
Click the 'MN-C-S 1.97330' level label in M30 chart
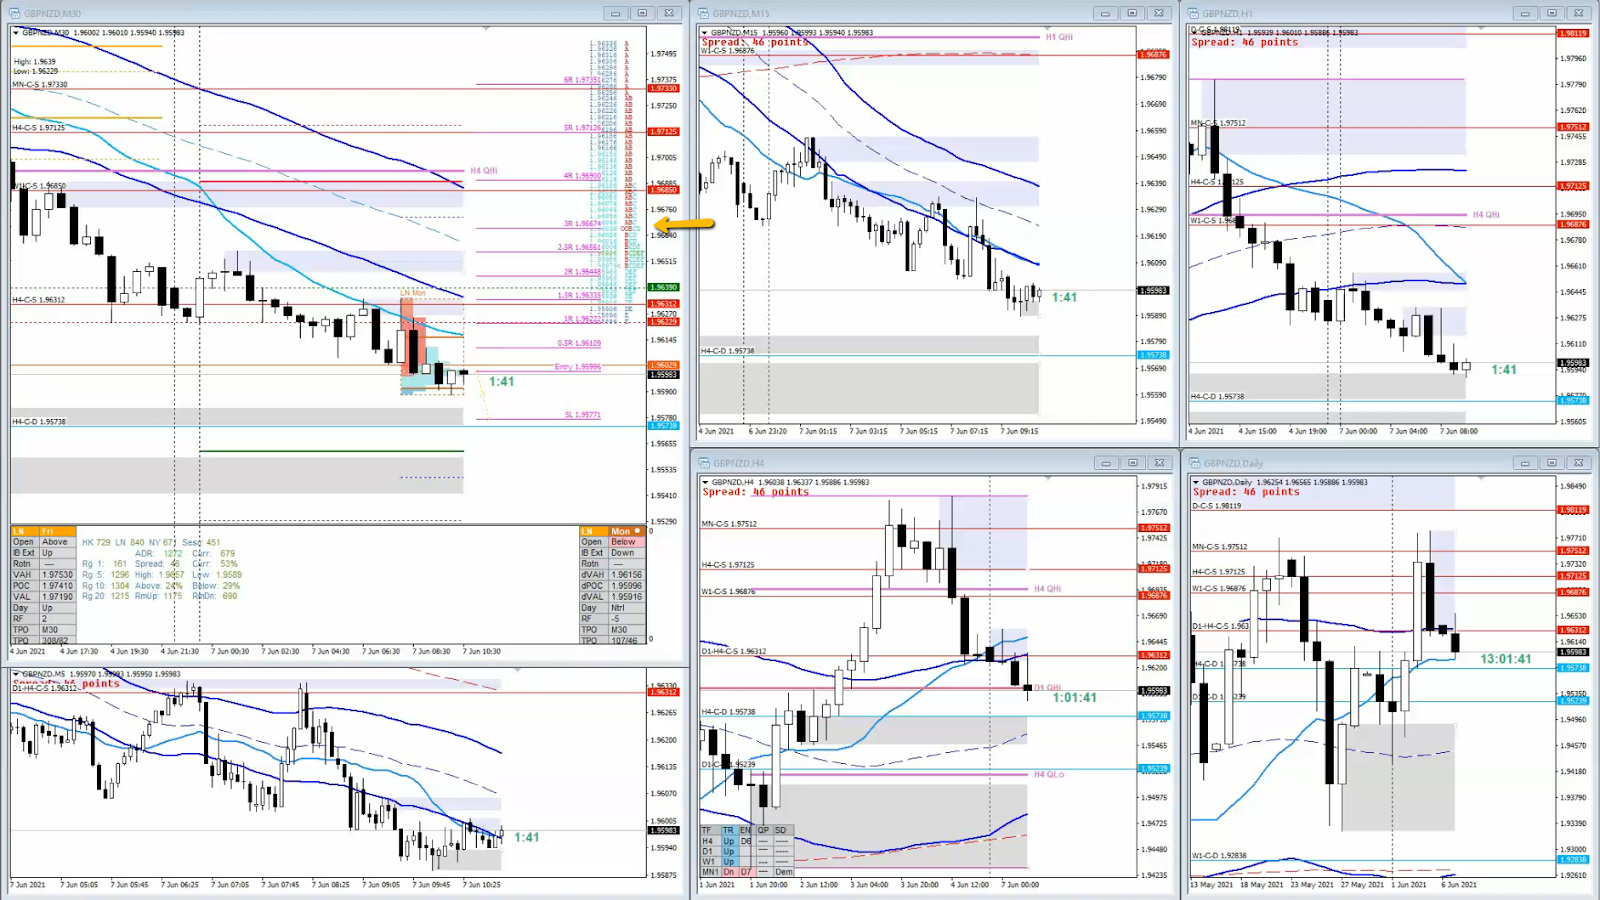coord(40,85)
